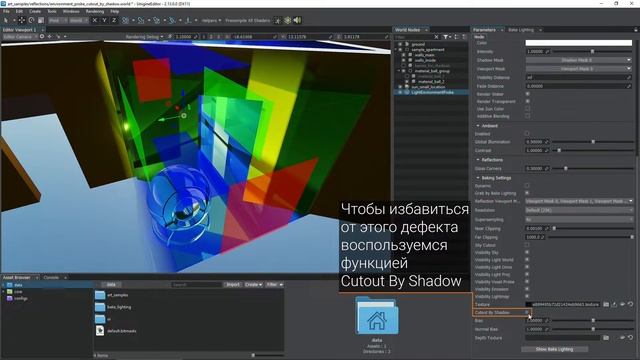The width and height of the screenshot is (640, 360).
Task: Click the white Color swatch
Action: point(578,42)
